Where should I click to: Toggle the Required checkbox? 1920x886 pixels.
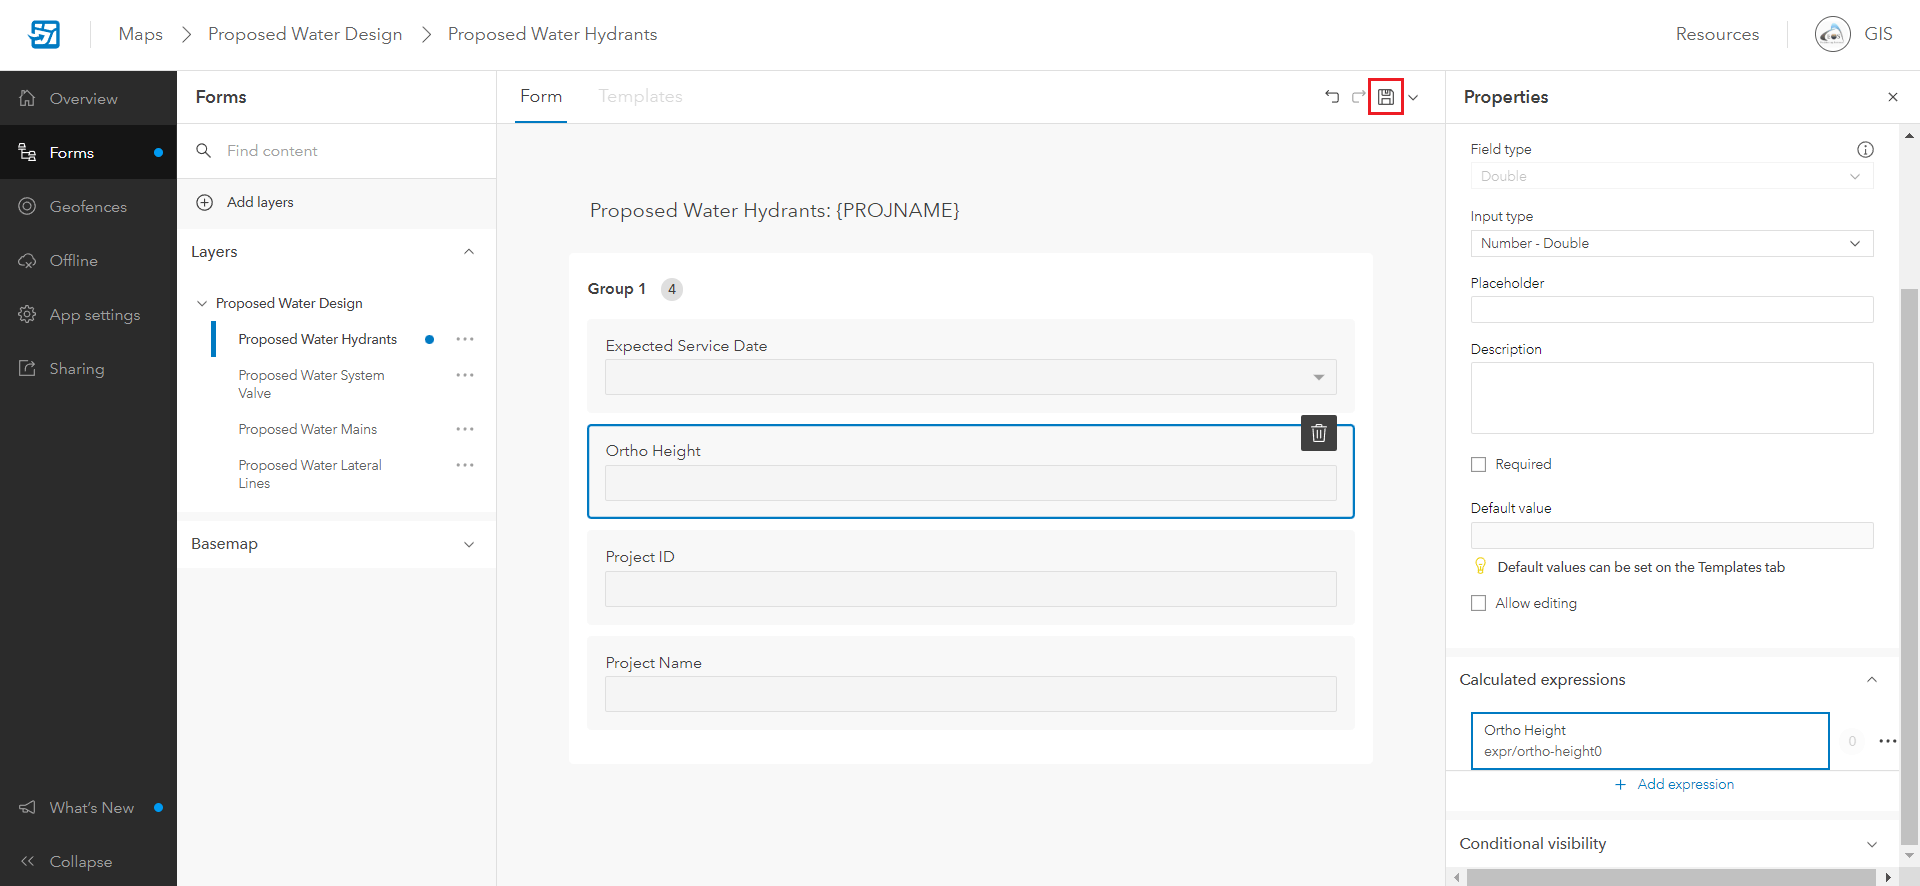coord(1478,464)
